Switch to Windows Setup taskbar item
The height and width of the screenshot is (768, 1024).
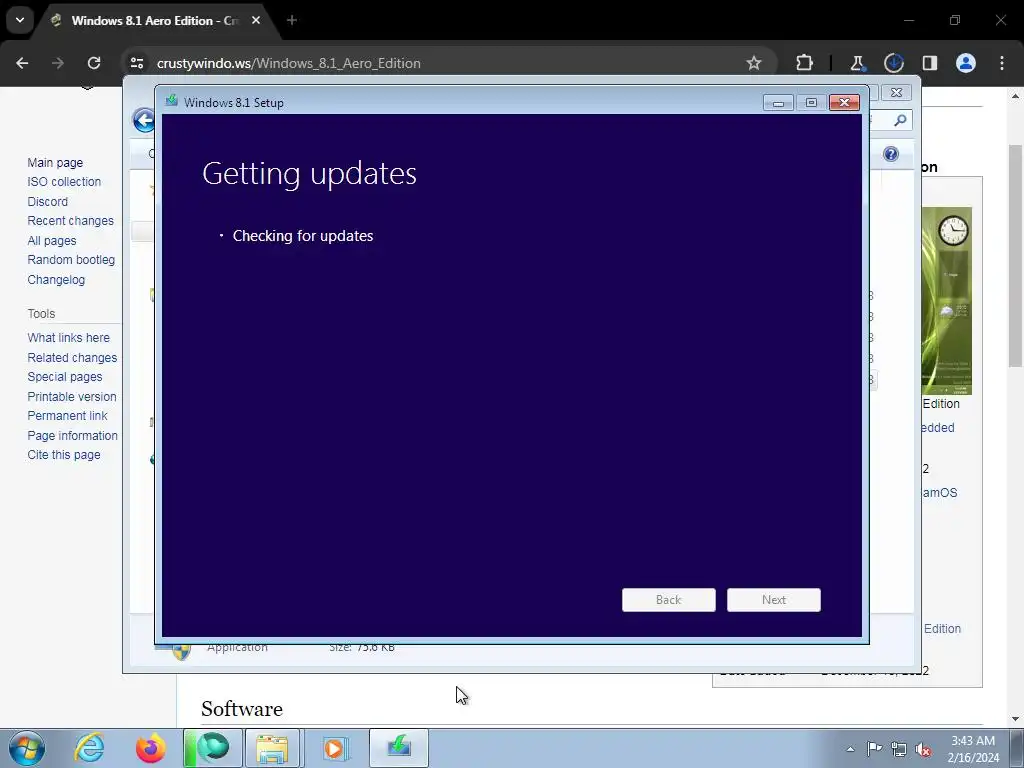click(x=399, y=748)
